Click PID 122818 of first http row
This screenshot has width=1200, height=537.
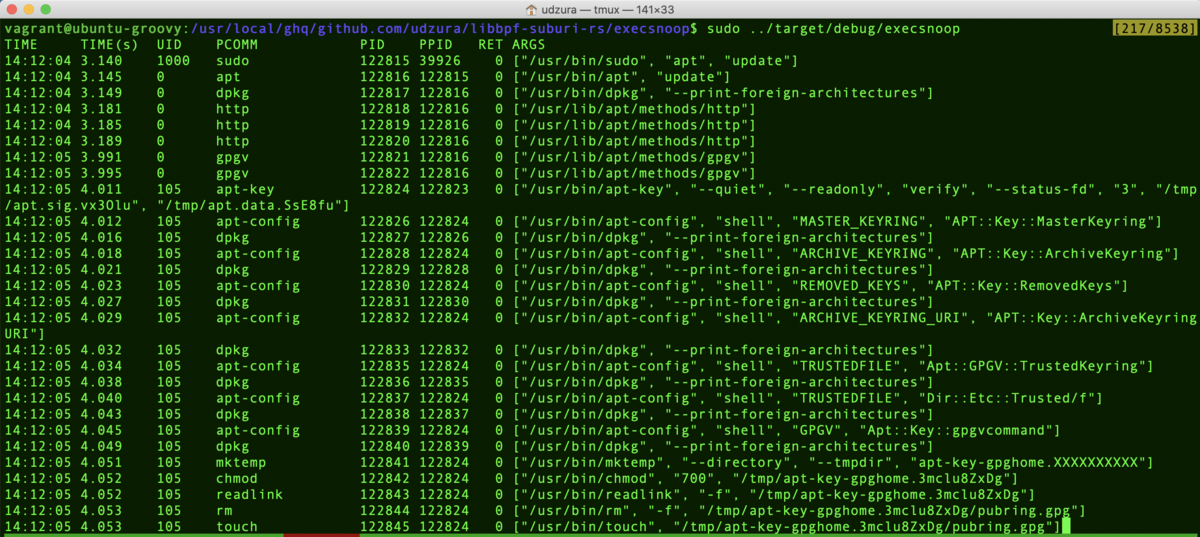tap(385, 109)
